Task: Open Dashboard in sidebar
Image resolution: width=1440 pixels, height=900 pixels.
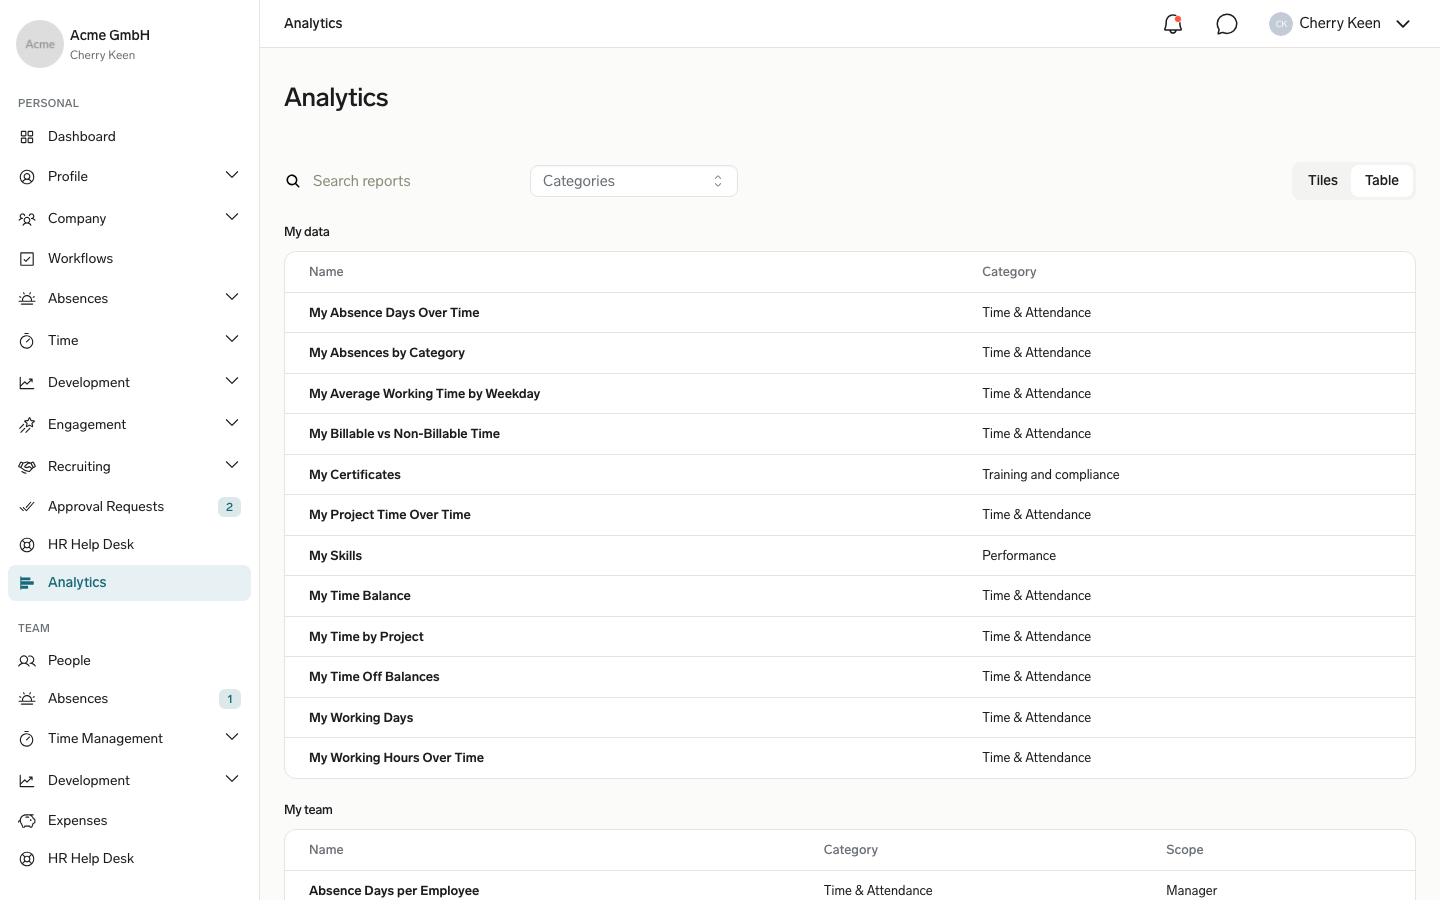Action: pos(129,137)
